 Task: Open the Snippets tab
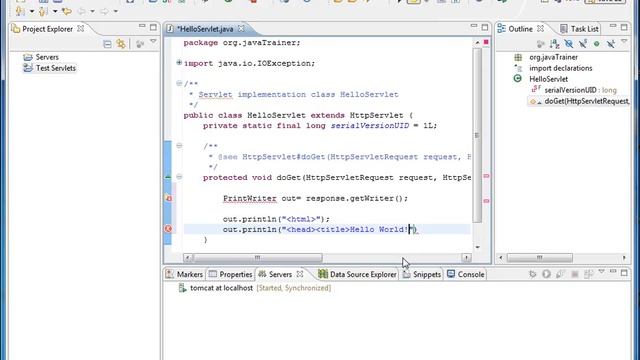click(x=422, y=274)
